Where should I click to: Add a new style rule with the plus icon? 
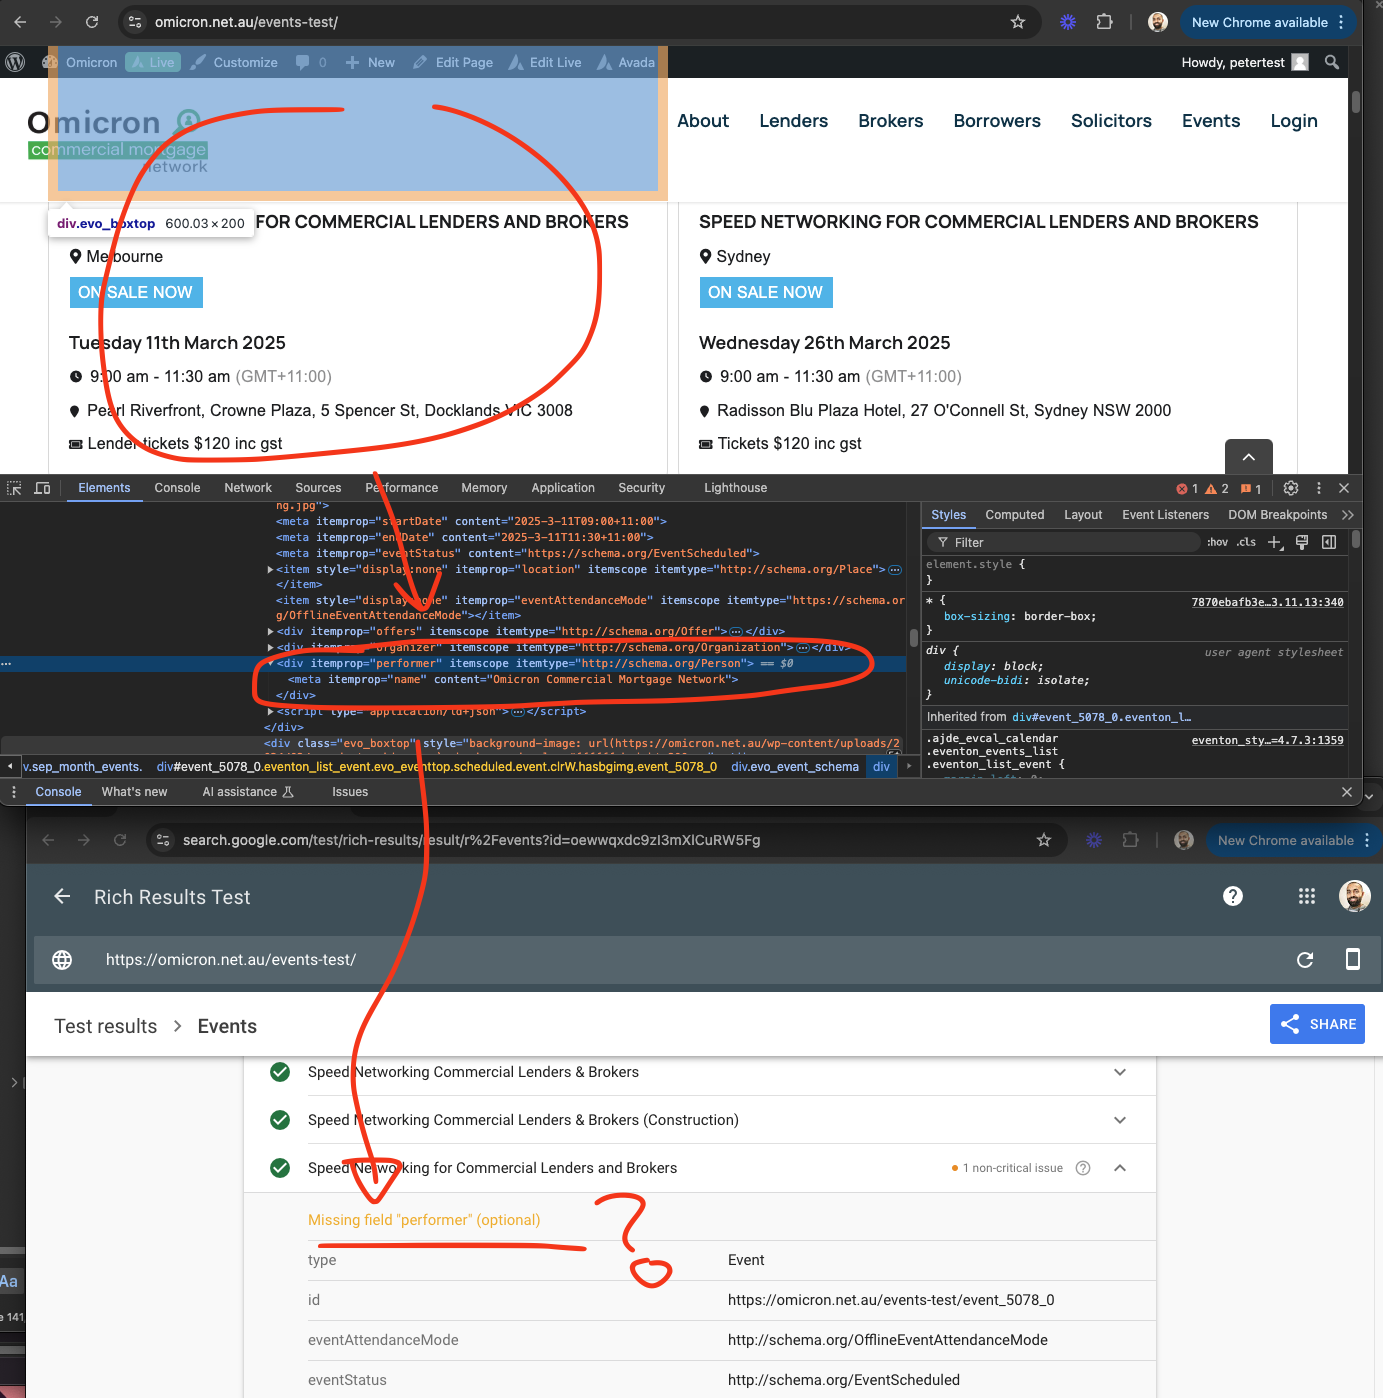coord(1275,542)
